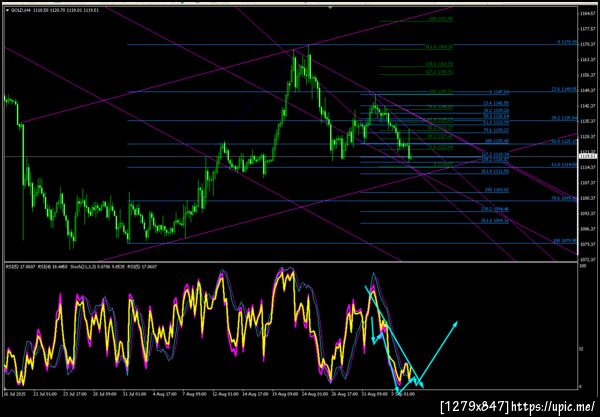This screenshot has width=600, height=417.
Task: Click the 1107.37 price scale label
Action: (586, 183)
